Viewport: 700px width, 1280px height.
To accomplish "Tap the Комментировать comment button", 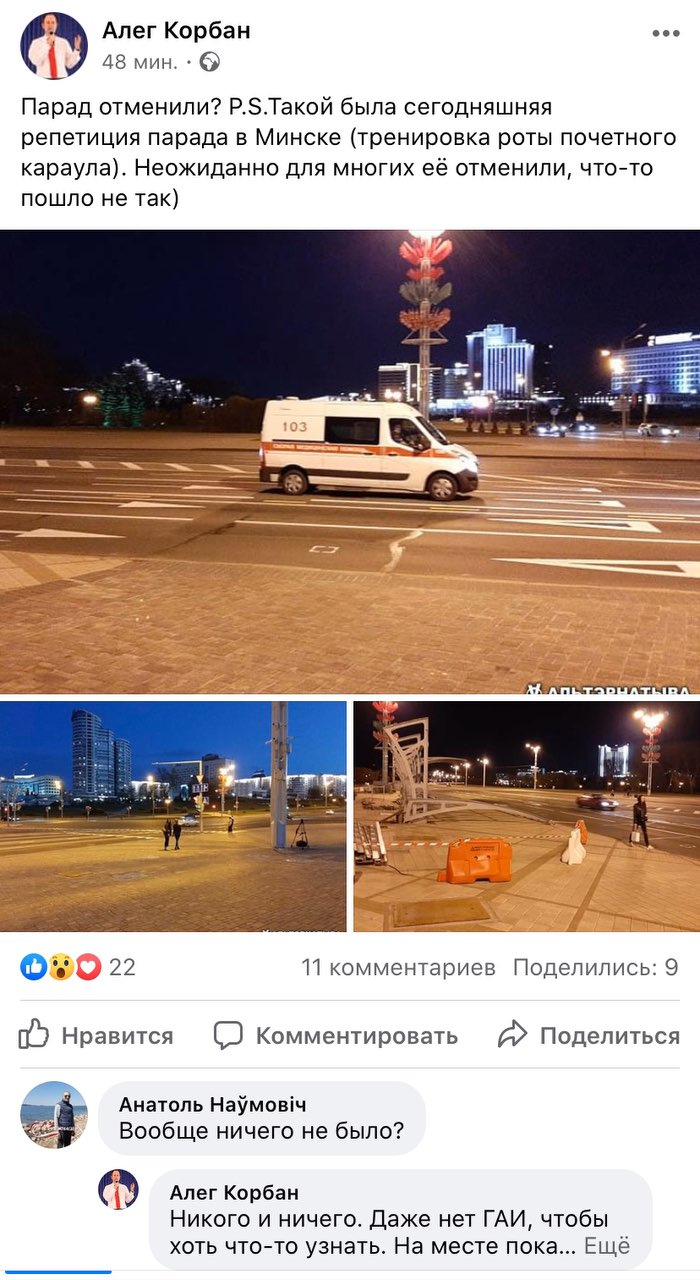I will pyautogui.click(x=336, y=1035).
